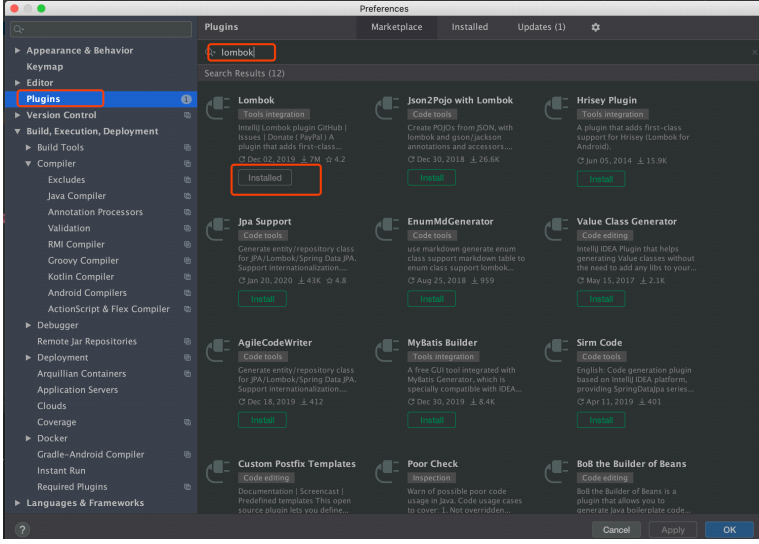Click the MyBatis Builder plugin icon

coord(387,350)
